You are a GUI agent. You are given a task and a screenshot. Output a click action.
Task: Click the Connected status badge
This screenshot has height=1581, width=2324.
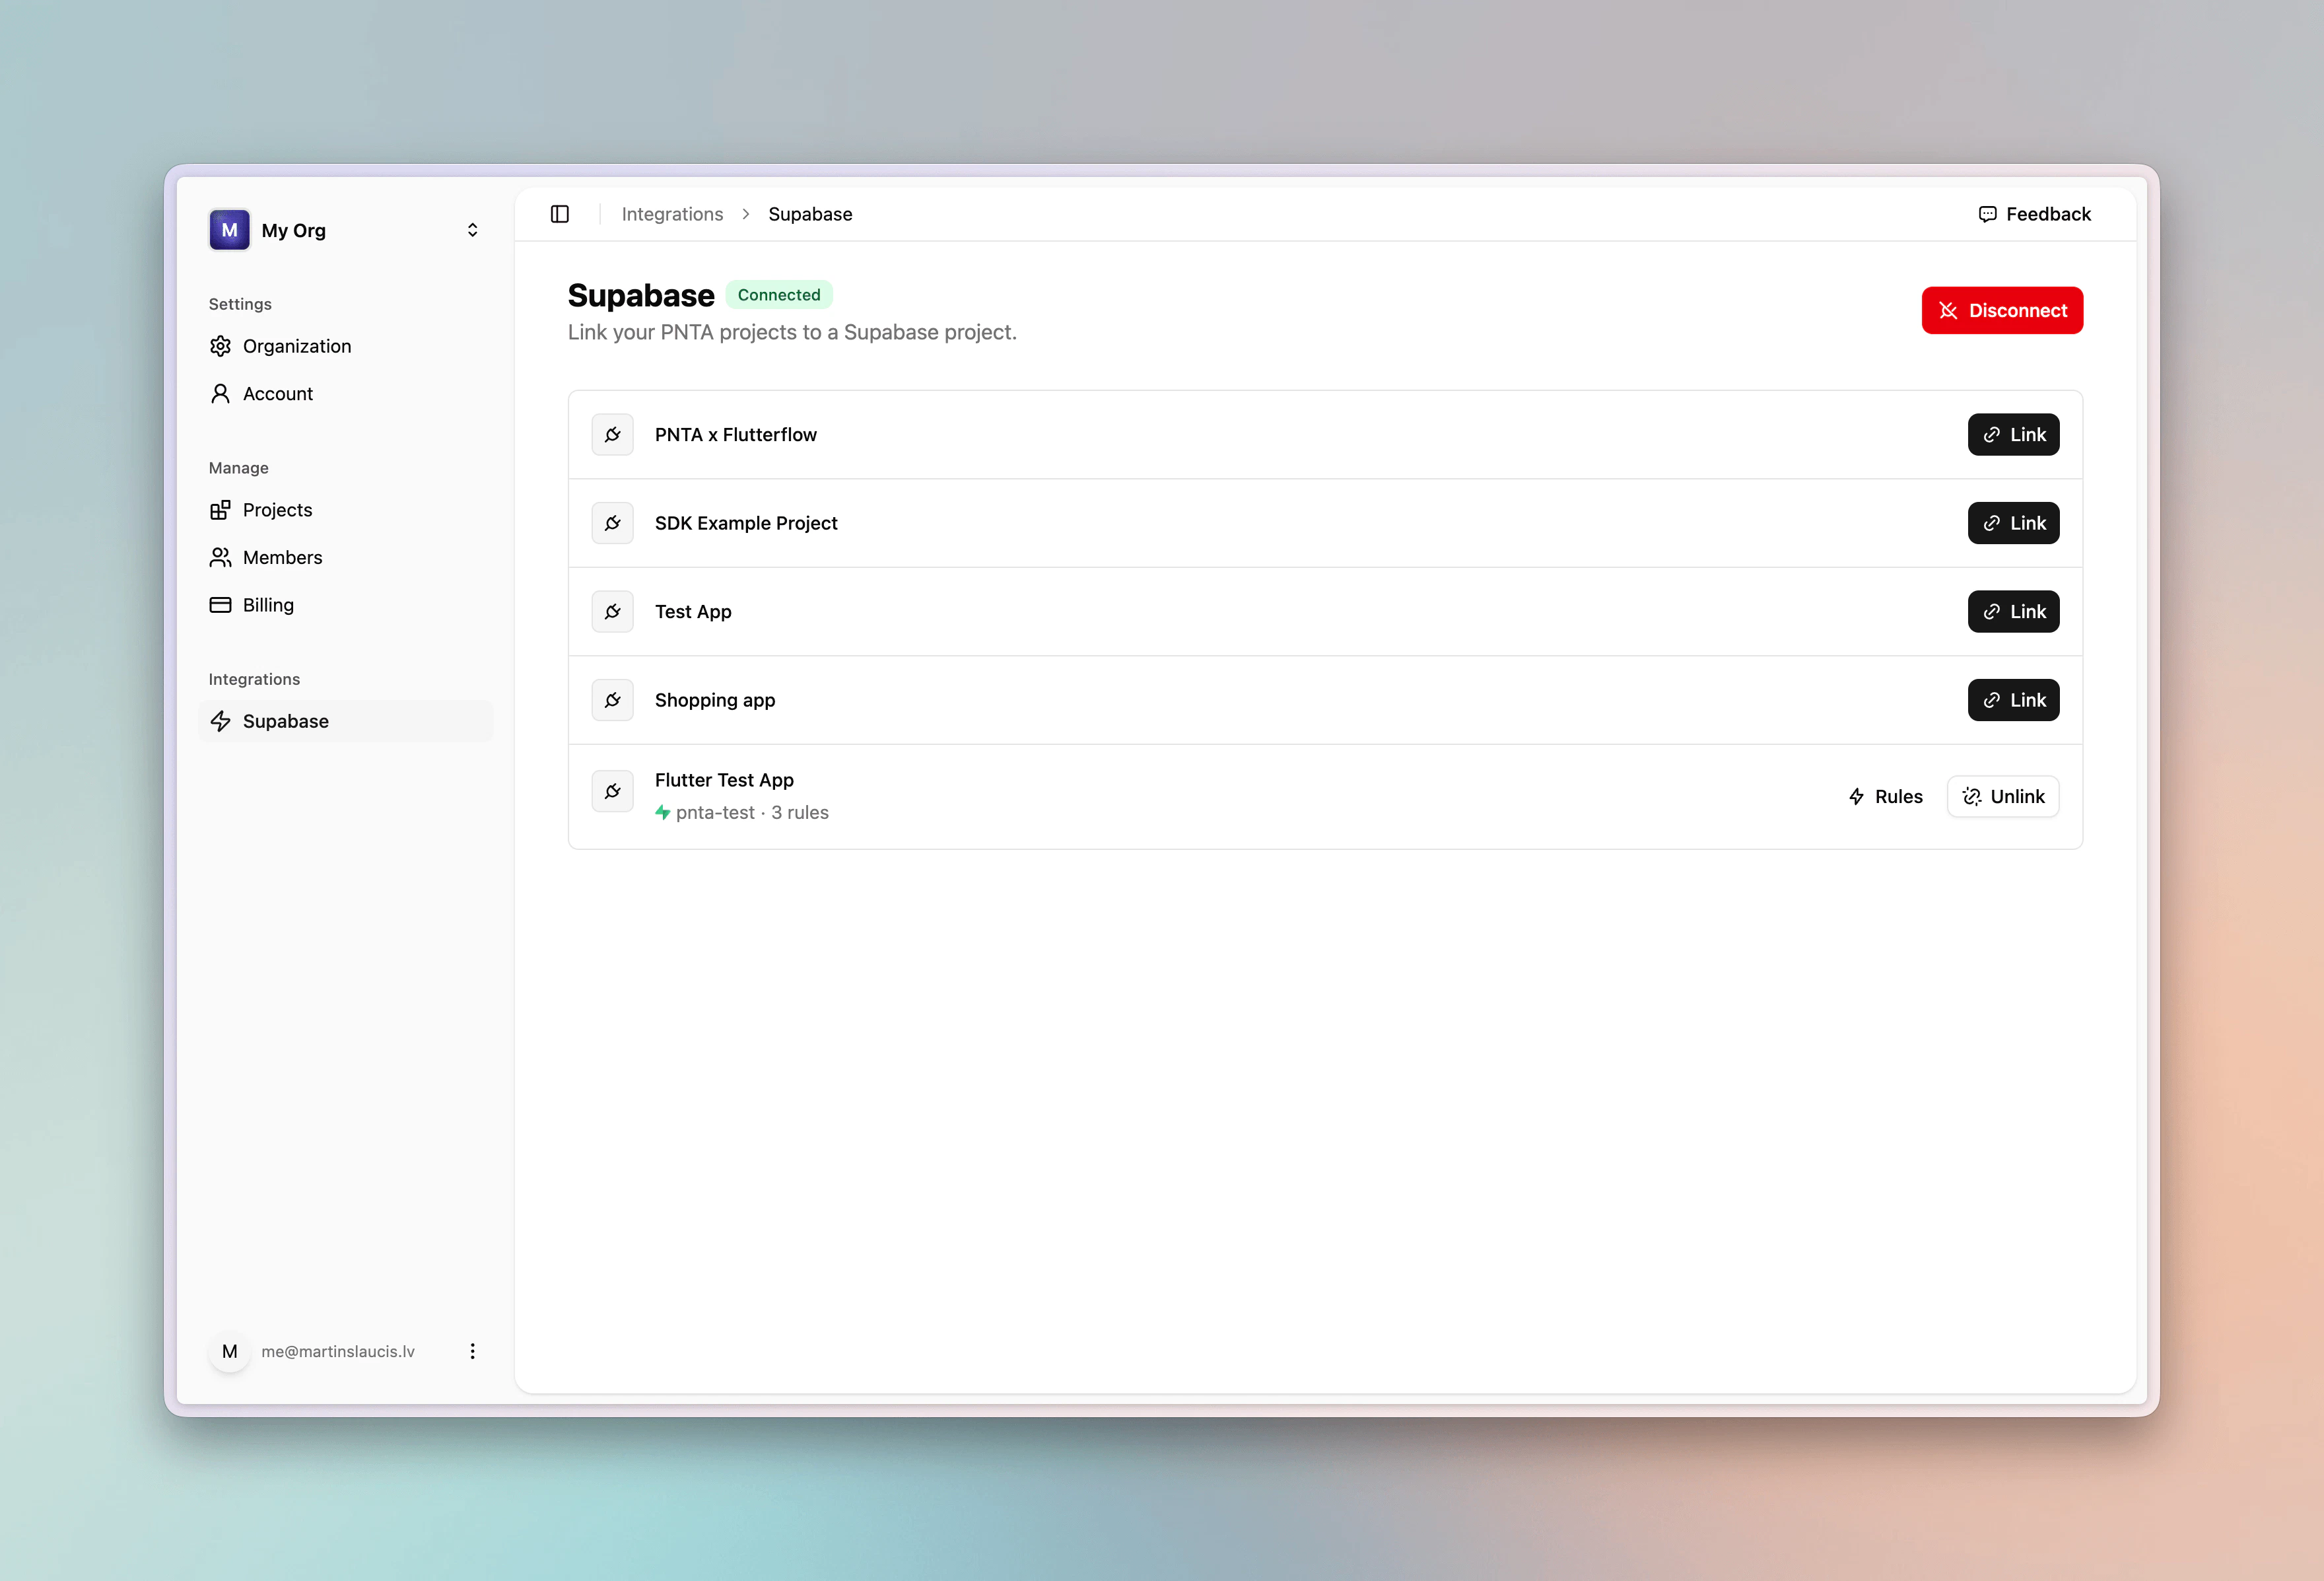[x=779, y=295]
